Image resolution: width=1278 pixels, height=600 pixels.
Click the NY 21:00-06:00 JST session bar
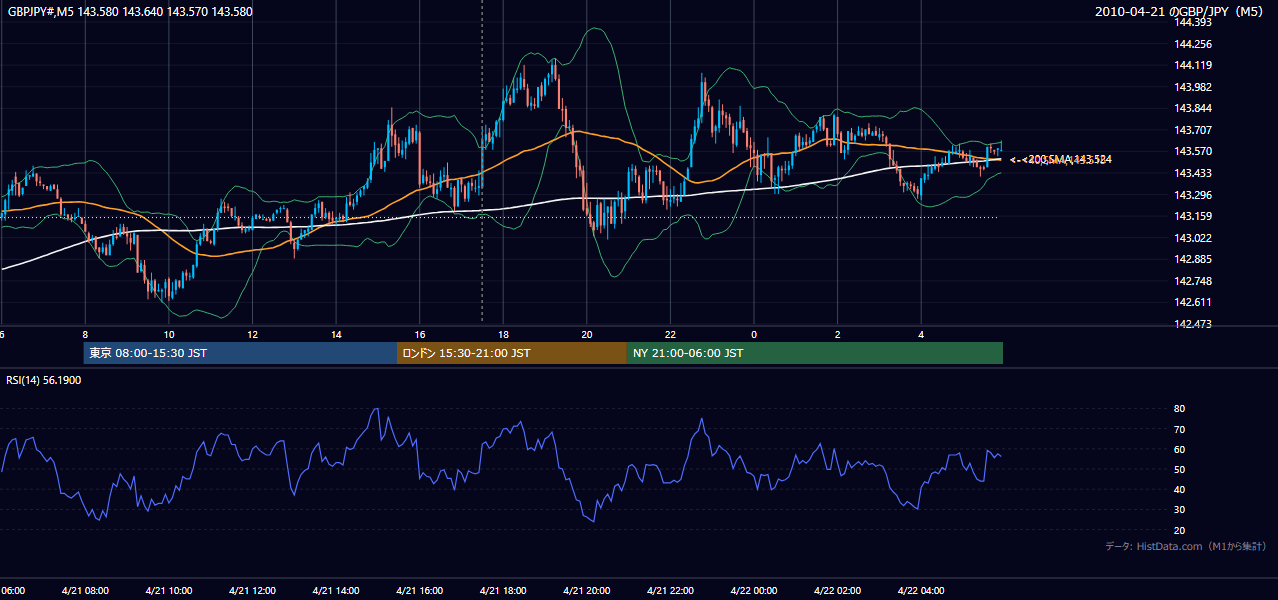coord(815,353)
